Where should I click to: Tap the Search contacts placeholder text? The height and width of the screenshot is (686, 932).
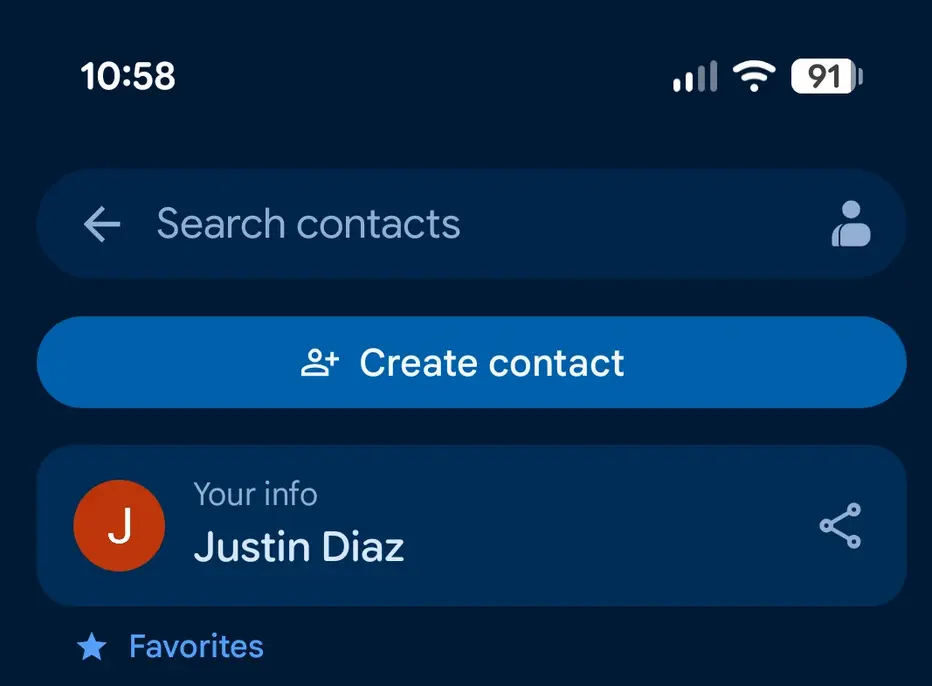(x=308, y=224)
